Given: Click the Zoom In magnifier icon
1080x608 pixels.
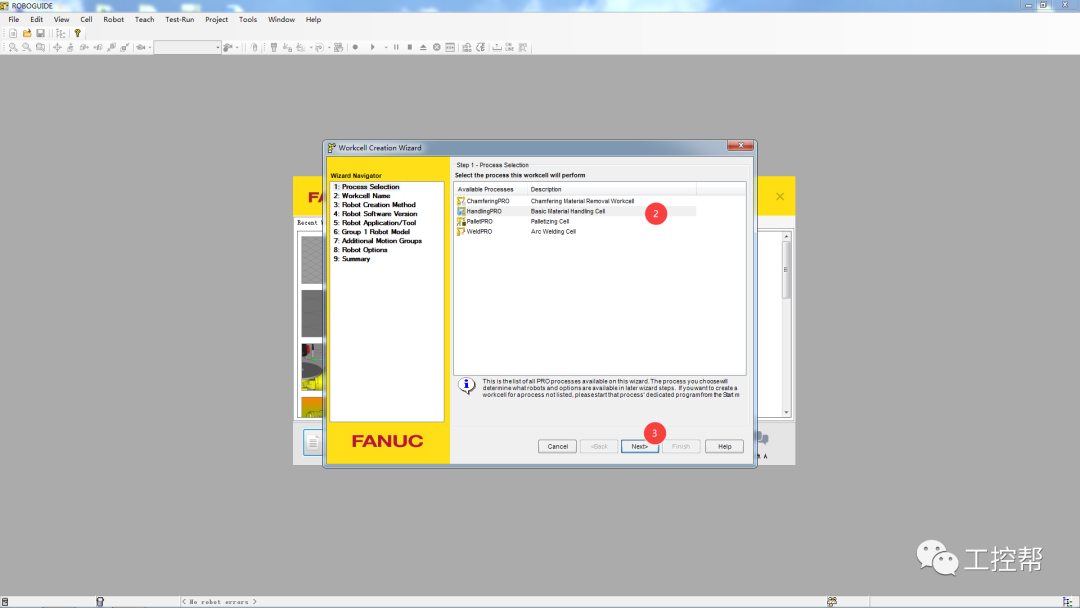Looking at the screenshot, I should 13,48.
